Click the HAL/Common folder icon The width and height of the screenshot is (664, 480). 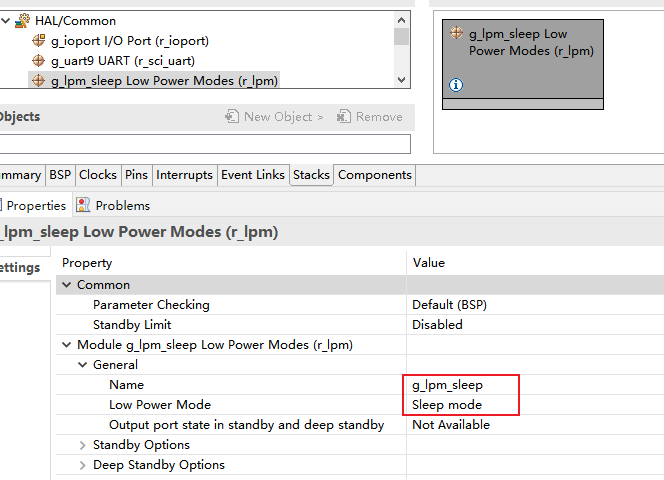tap(23, 20)
